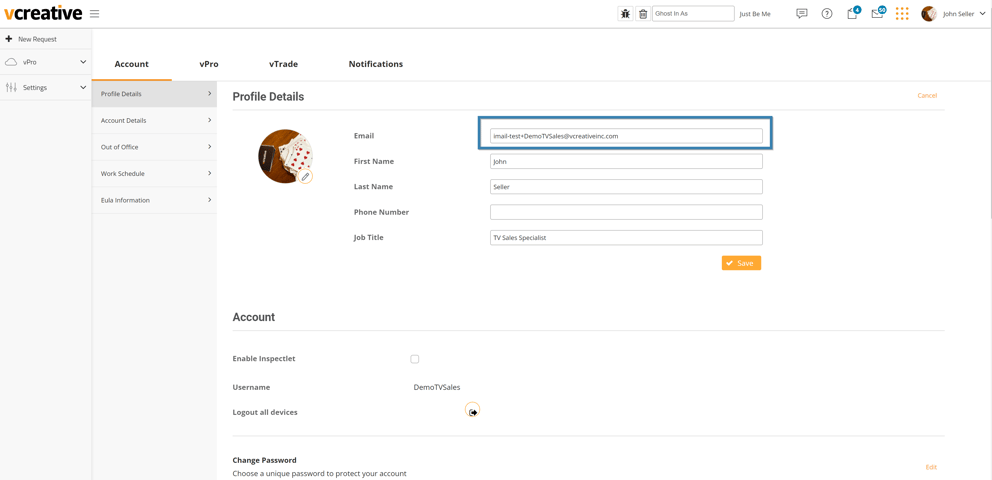Viewport: 992px width, 480px height.
Task: Open Eula Information section chevron
Action: pyautogui.click(x=209, y=200)
